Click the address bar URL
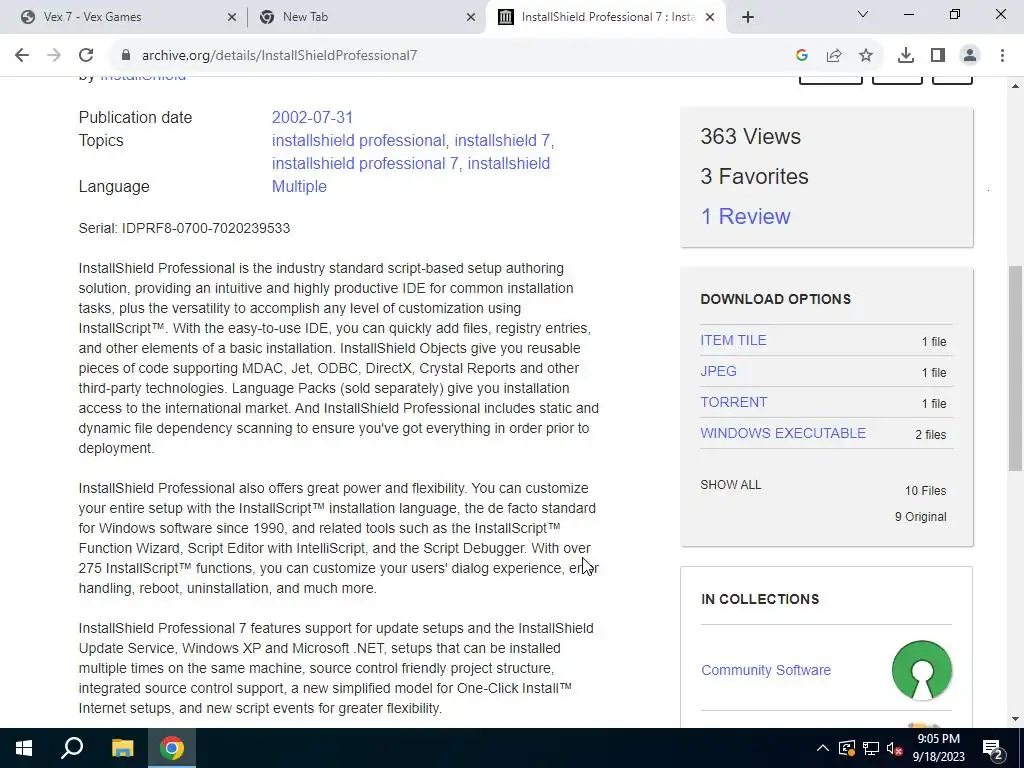Screen dimensions: 1024x768 pos(280,56)
